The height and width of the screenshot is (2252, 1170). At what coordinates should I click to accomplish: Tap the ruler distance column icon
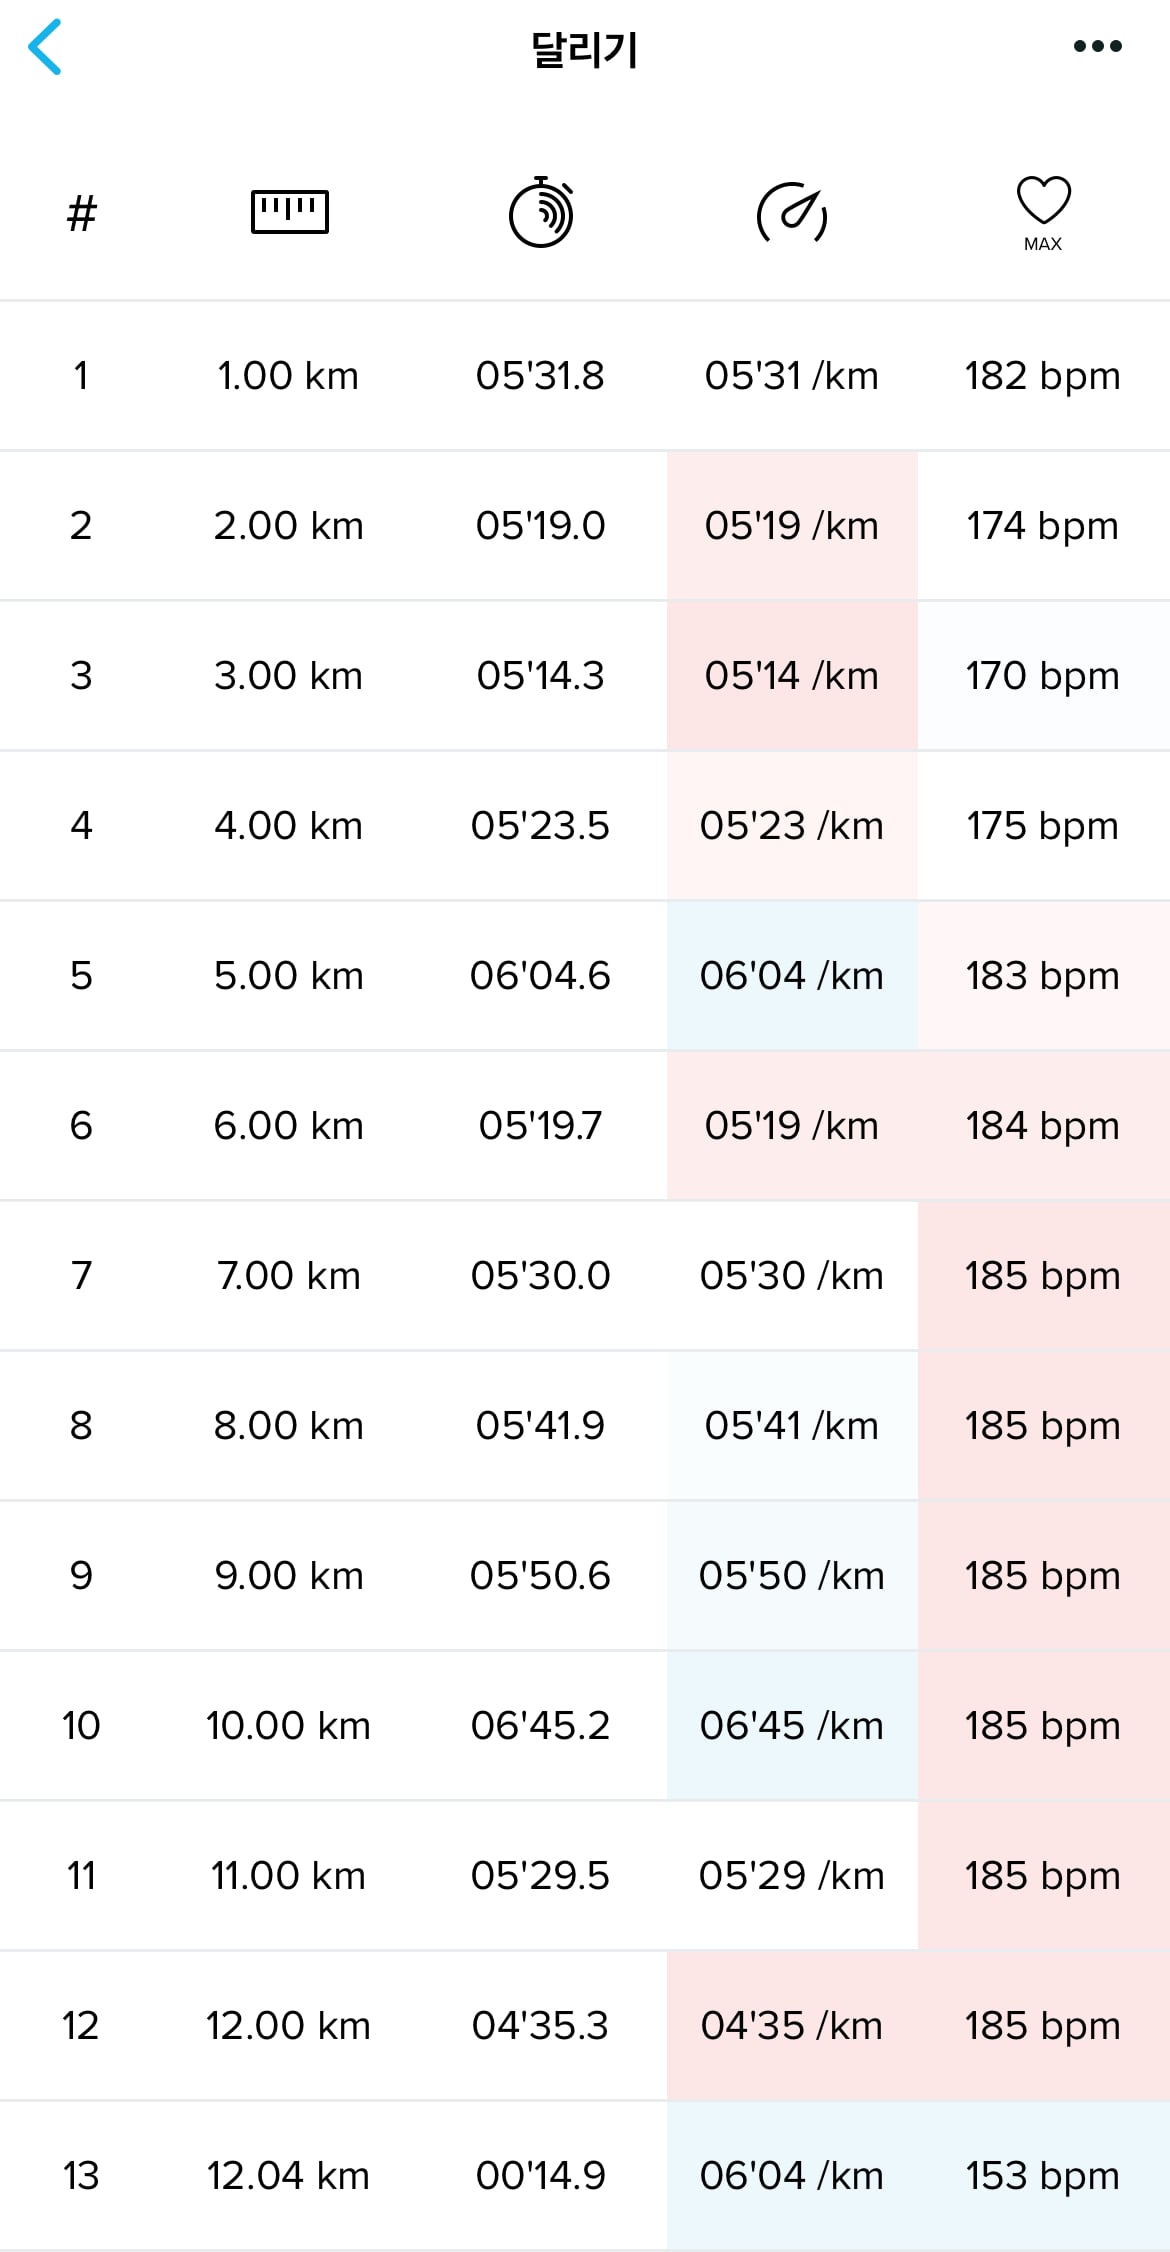(x=289, y=212)
